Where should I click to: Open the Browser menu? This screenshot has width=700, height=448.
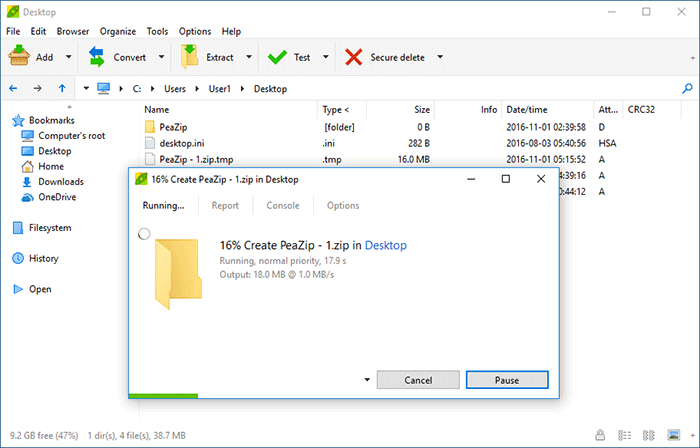click(x=73, y=31)
